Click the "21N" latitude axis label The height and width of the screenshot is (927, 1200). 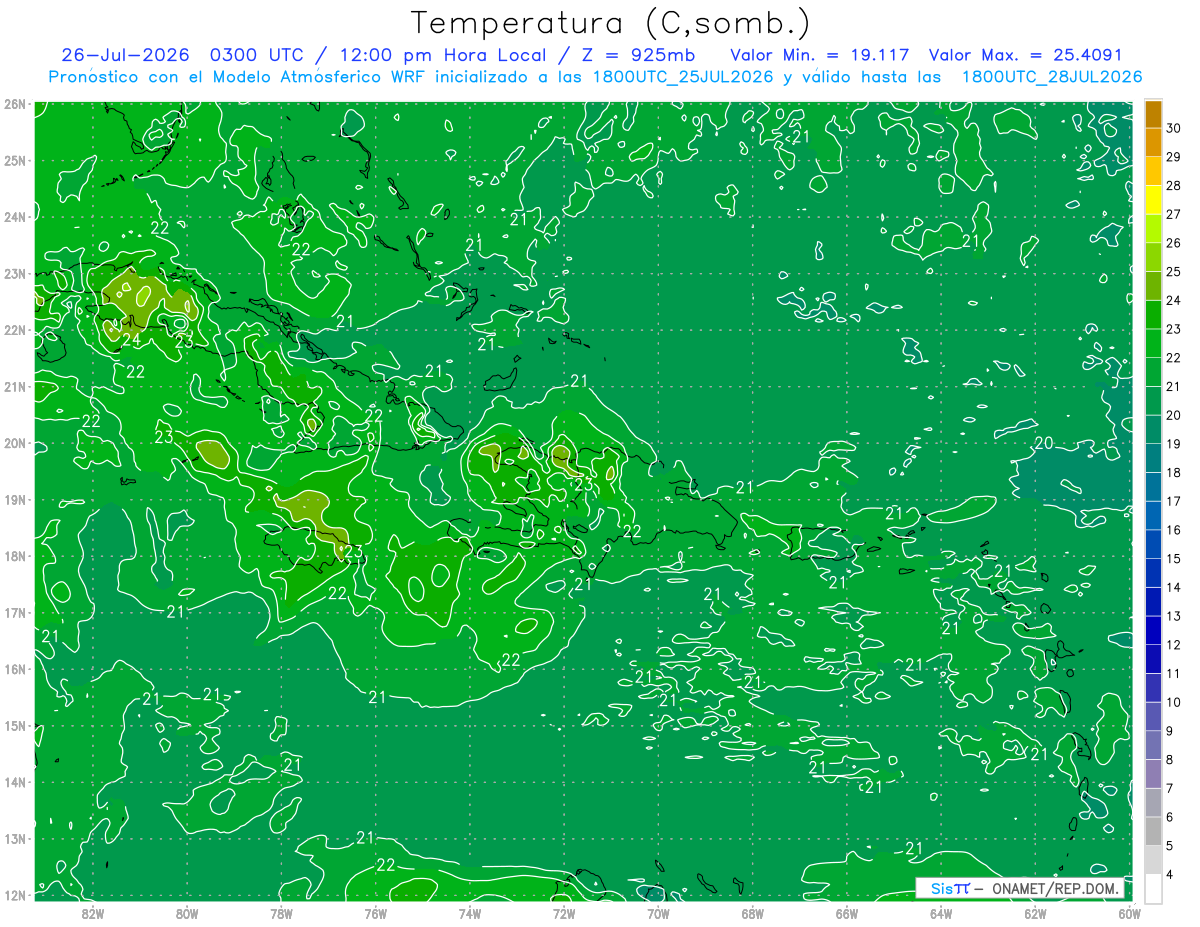[15, 386]
